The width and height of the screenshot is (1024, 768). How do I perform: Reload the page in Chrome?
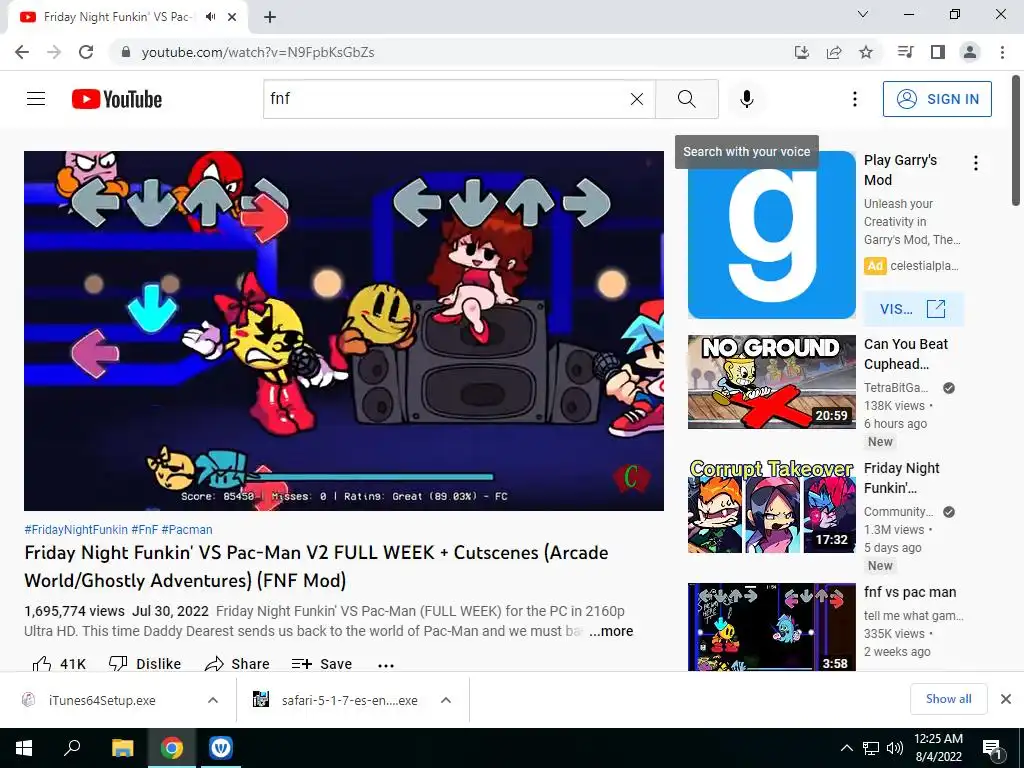(86, 52)
